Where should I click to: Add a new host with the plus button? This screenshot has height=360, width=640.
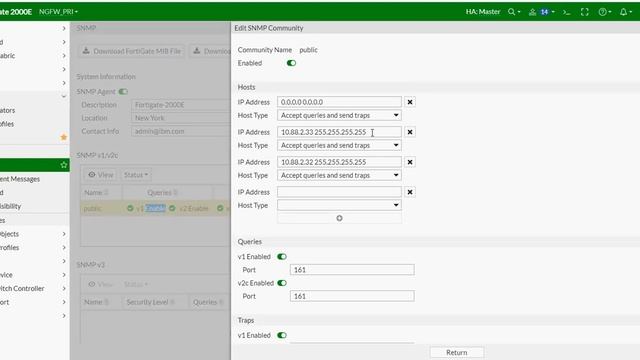point(339,218)
